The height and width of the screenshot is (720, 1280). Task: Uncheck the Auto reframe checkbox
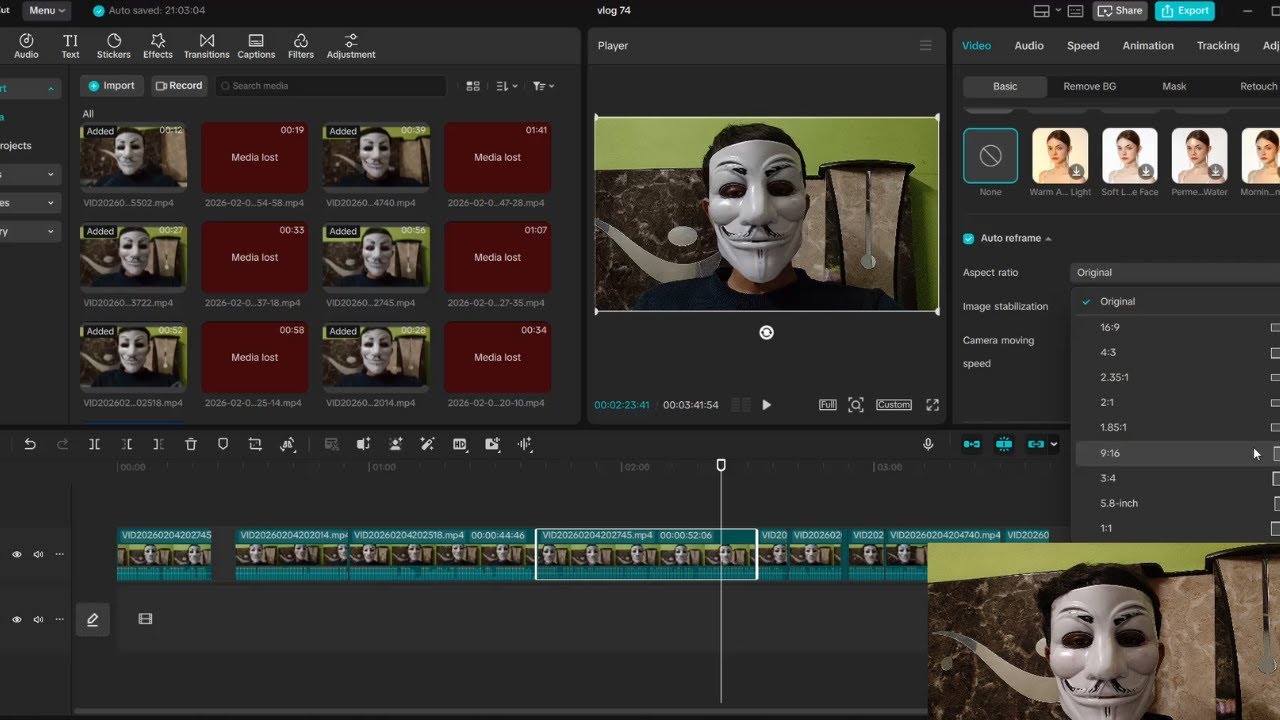coord(968,238)
